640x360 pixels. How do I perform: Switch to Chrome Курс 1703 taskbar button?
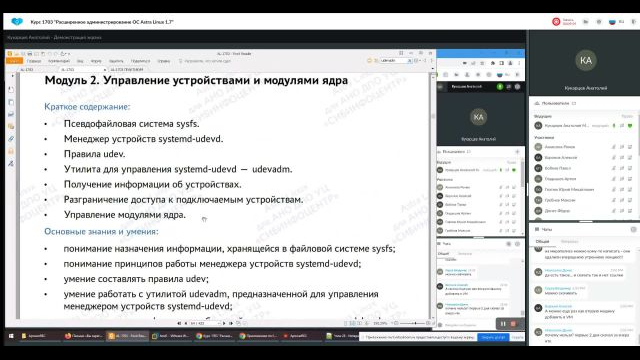tap(214, 336)
